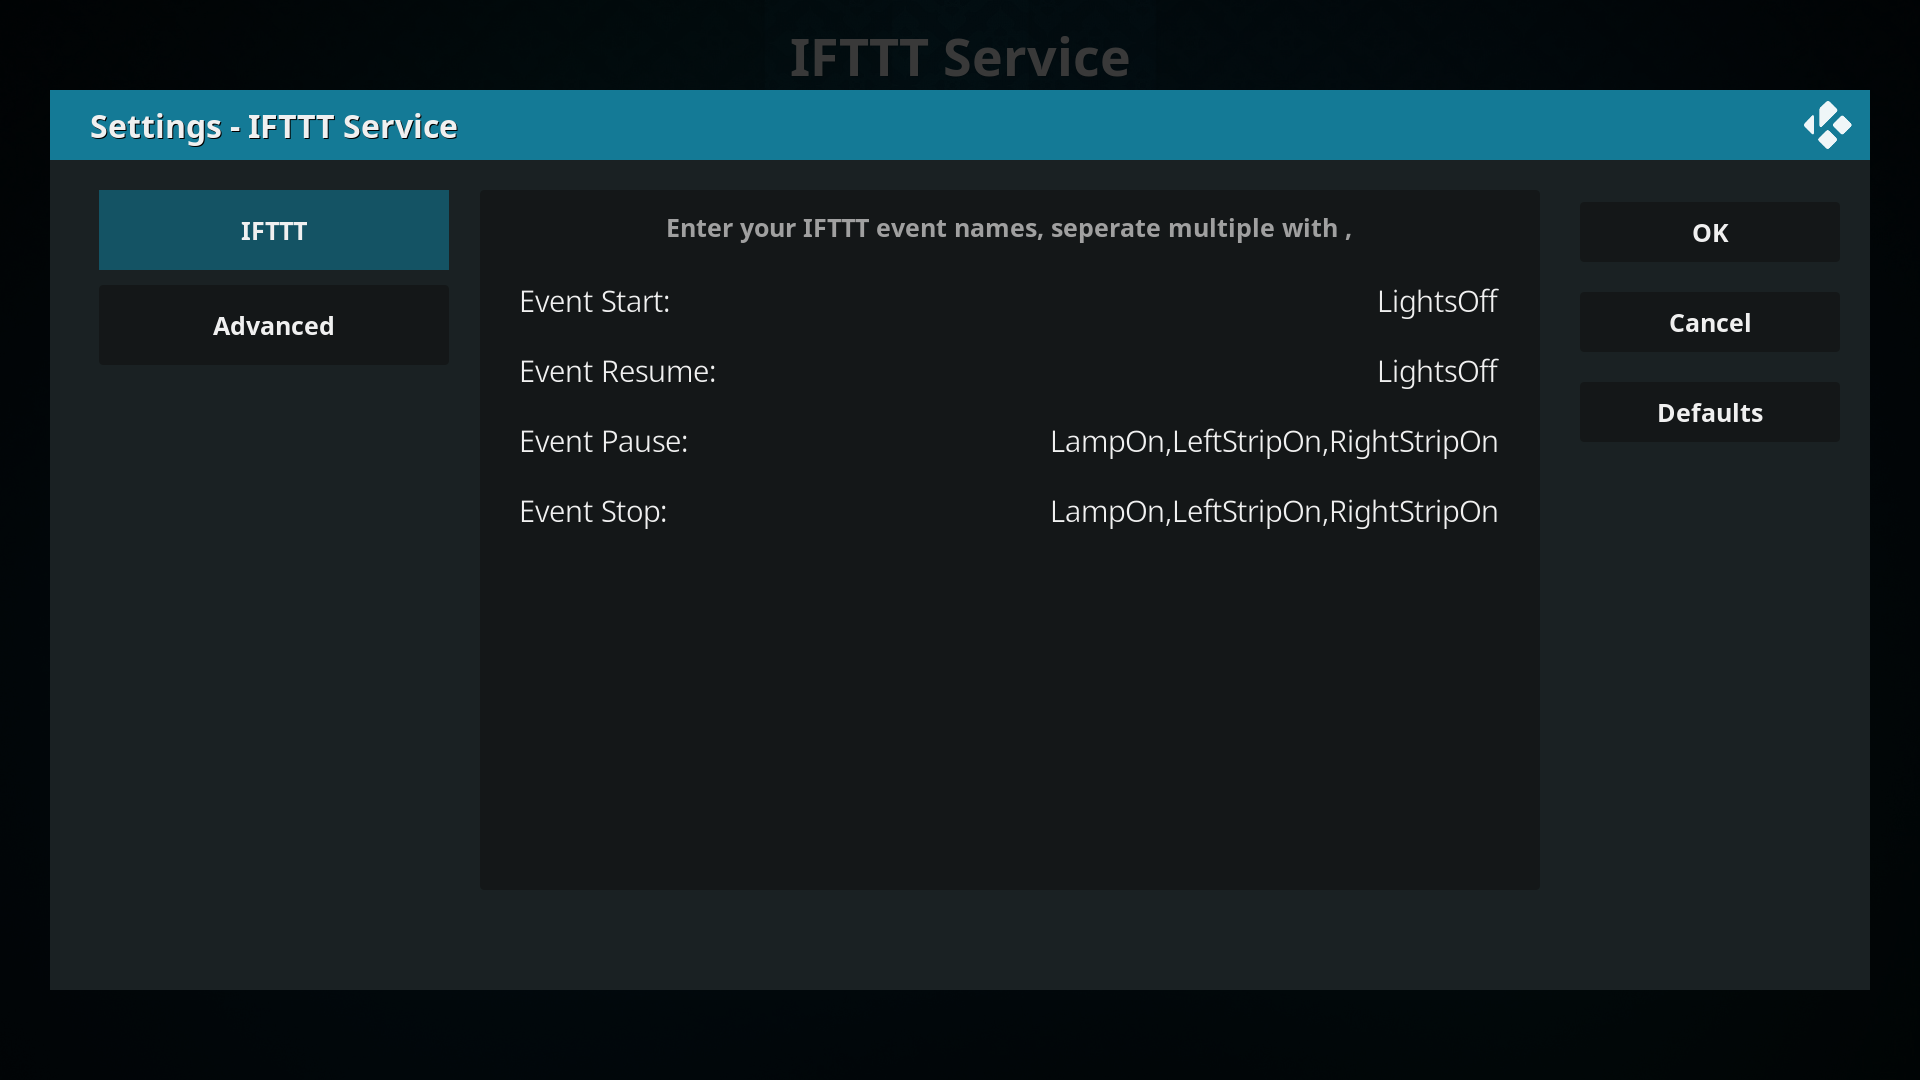The height and width of the screenshot is (1080, 1920).
Task: Click the 'Event Pause:' label
Action: pos(603,442)
